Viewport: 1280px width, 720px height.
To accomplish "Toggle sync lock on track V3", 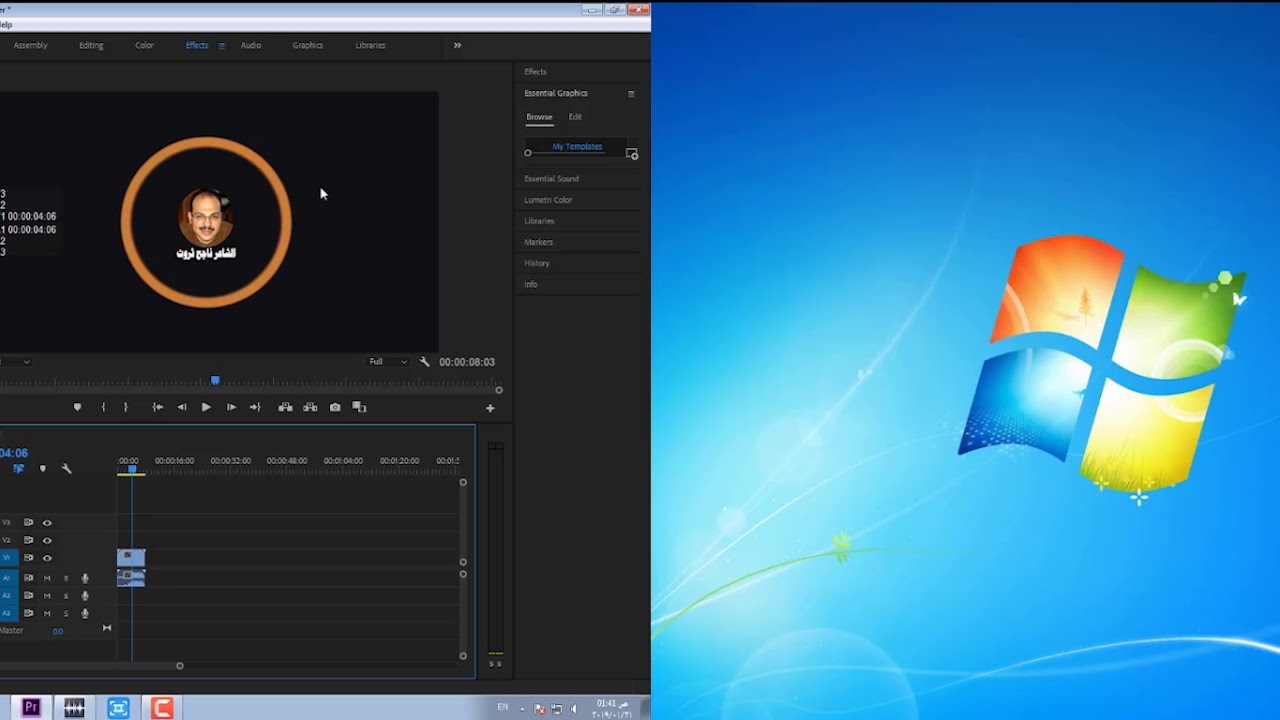I will click(28, 523).
